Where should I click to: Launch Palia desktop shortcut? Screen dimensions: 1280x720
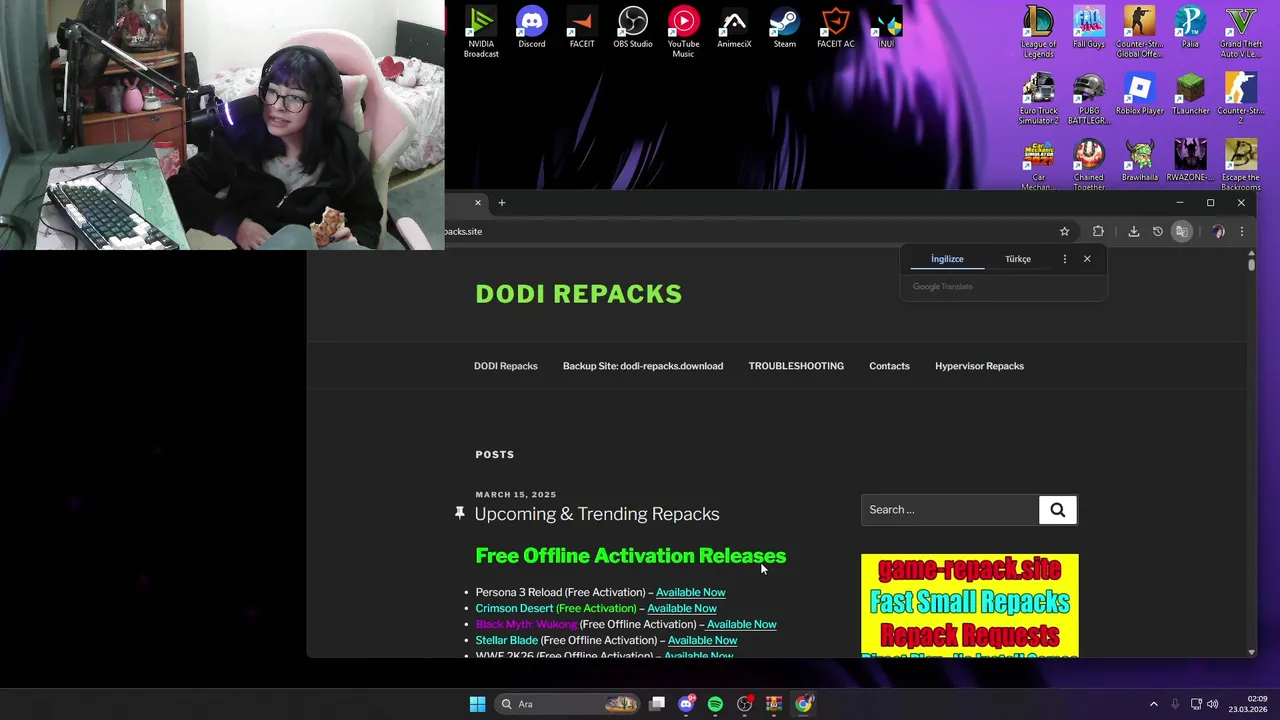click(1190, 28)
